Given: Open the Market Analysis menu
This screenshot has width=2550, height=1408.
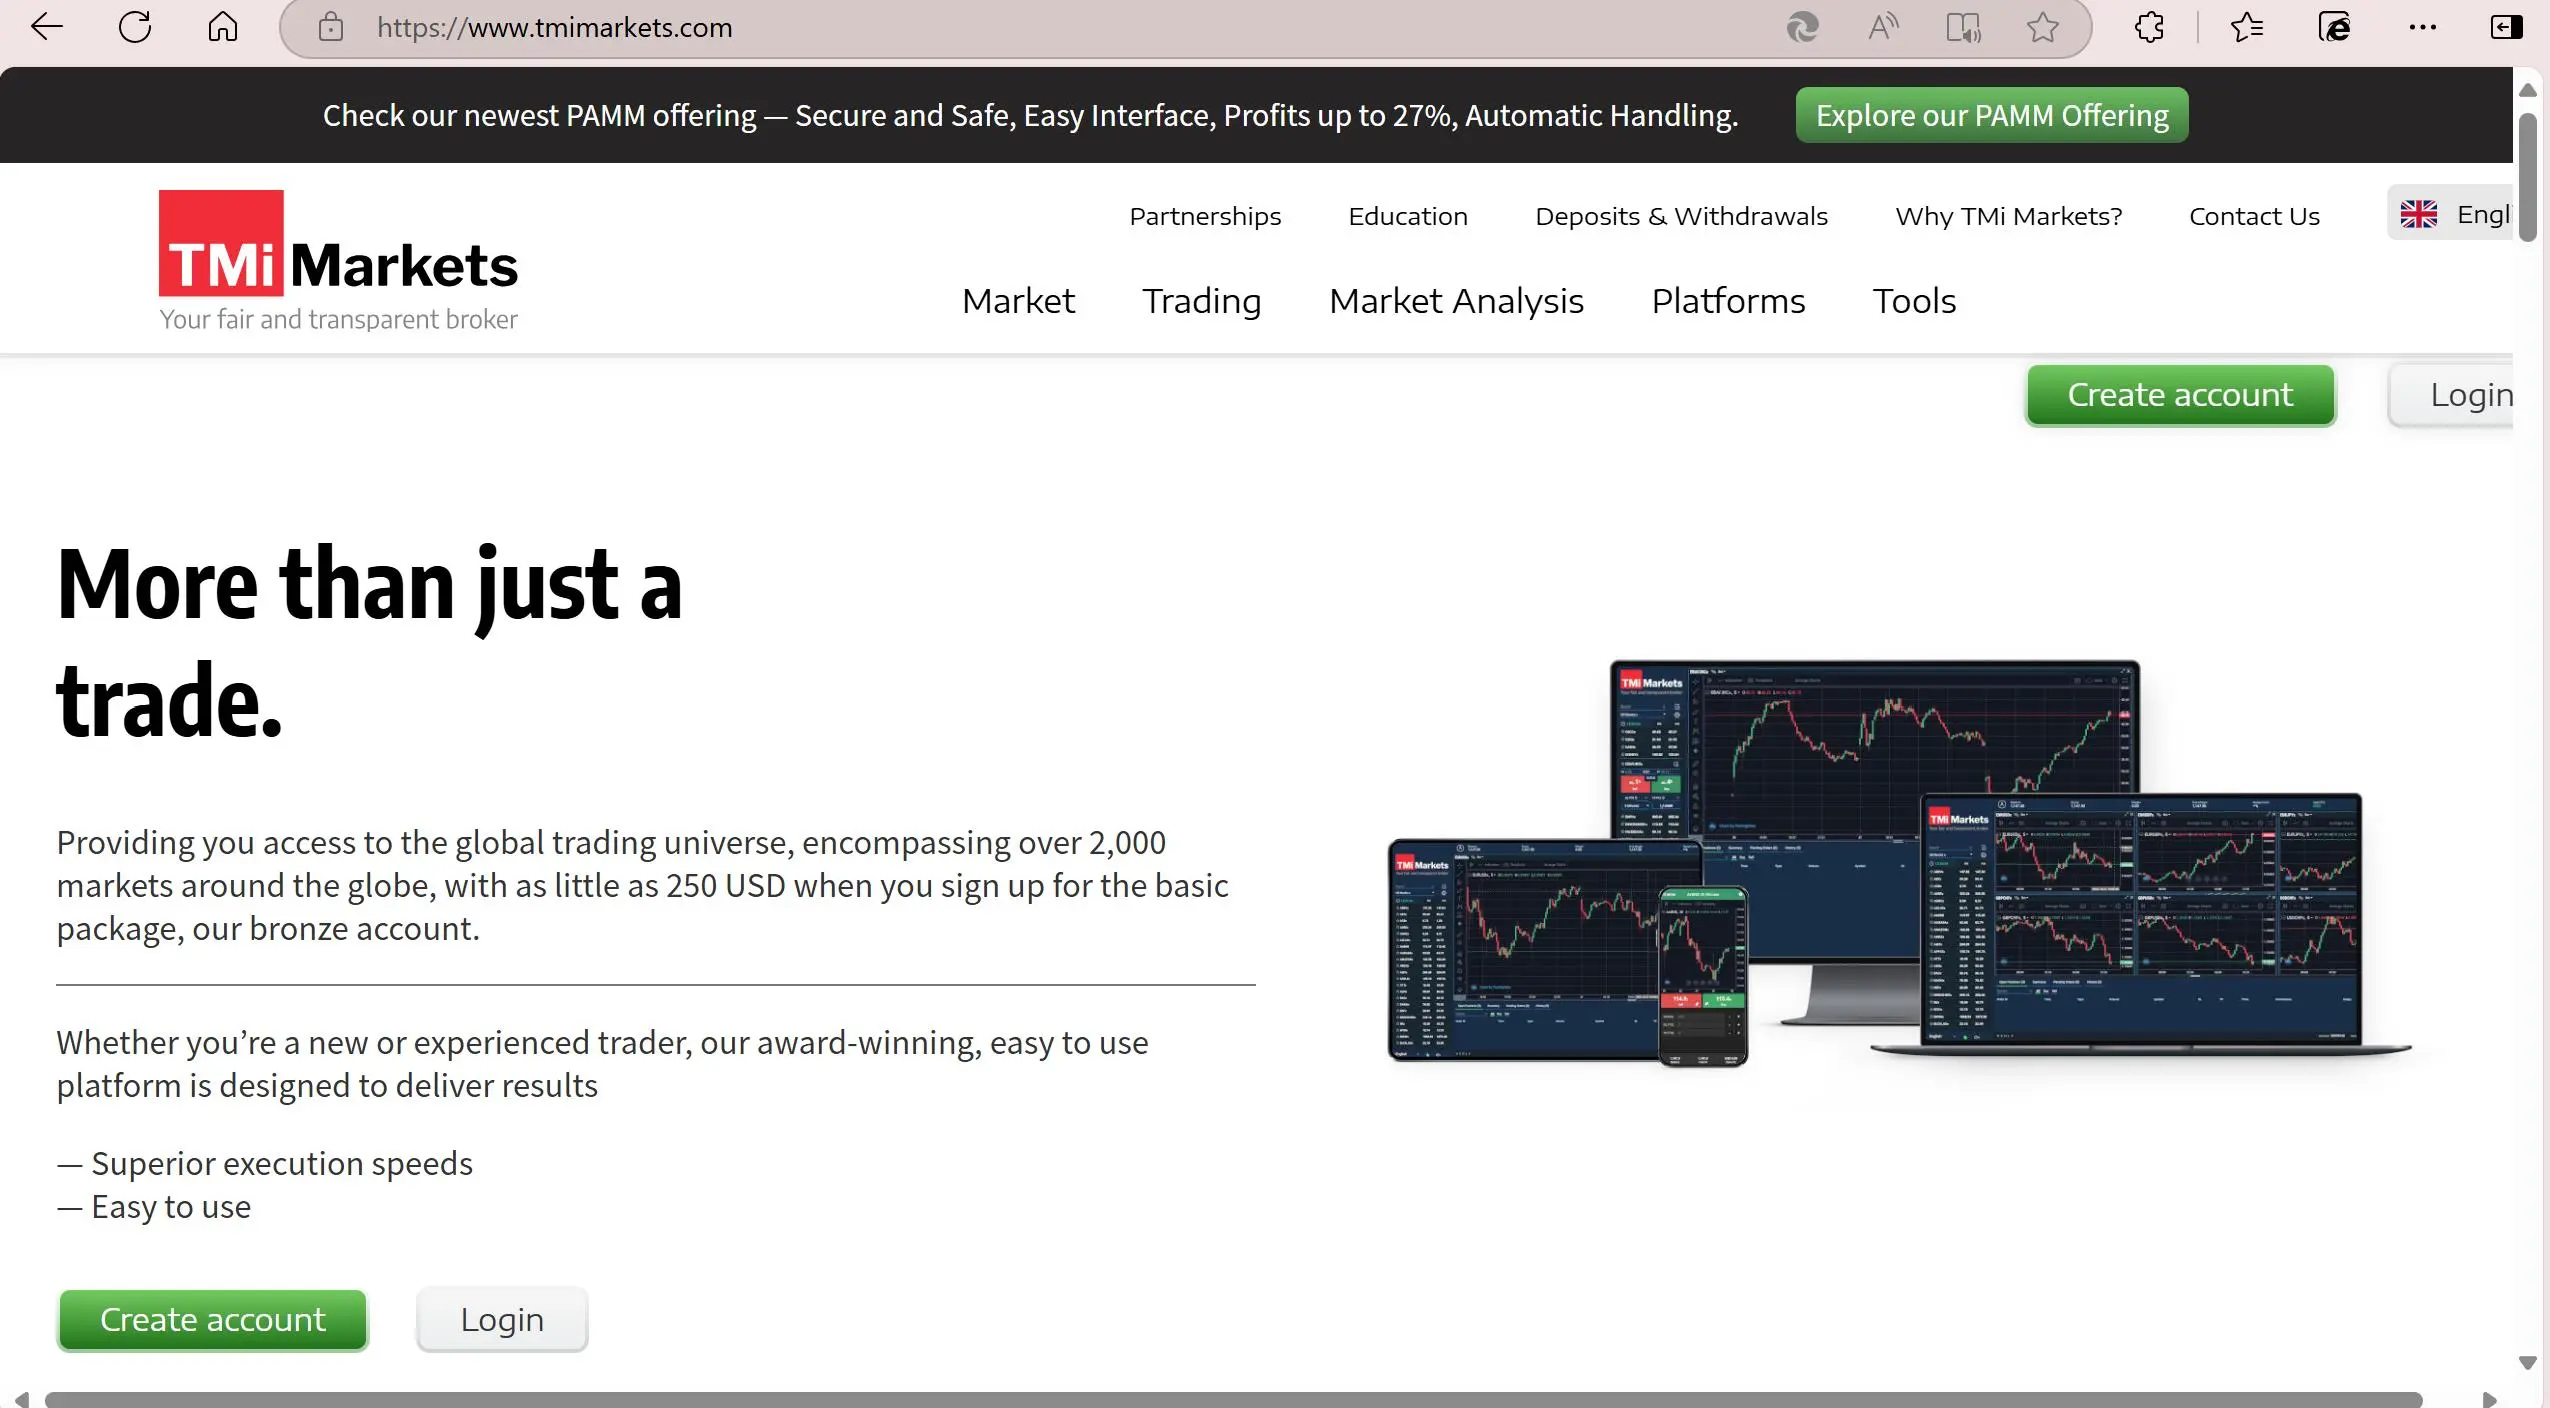Looking at the screenshot, I should click(x=1456, y=301).
